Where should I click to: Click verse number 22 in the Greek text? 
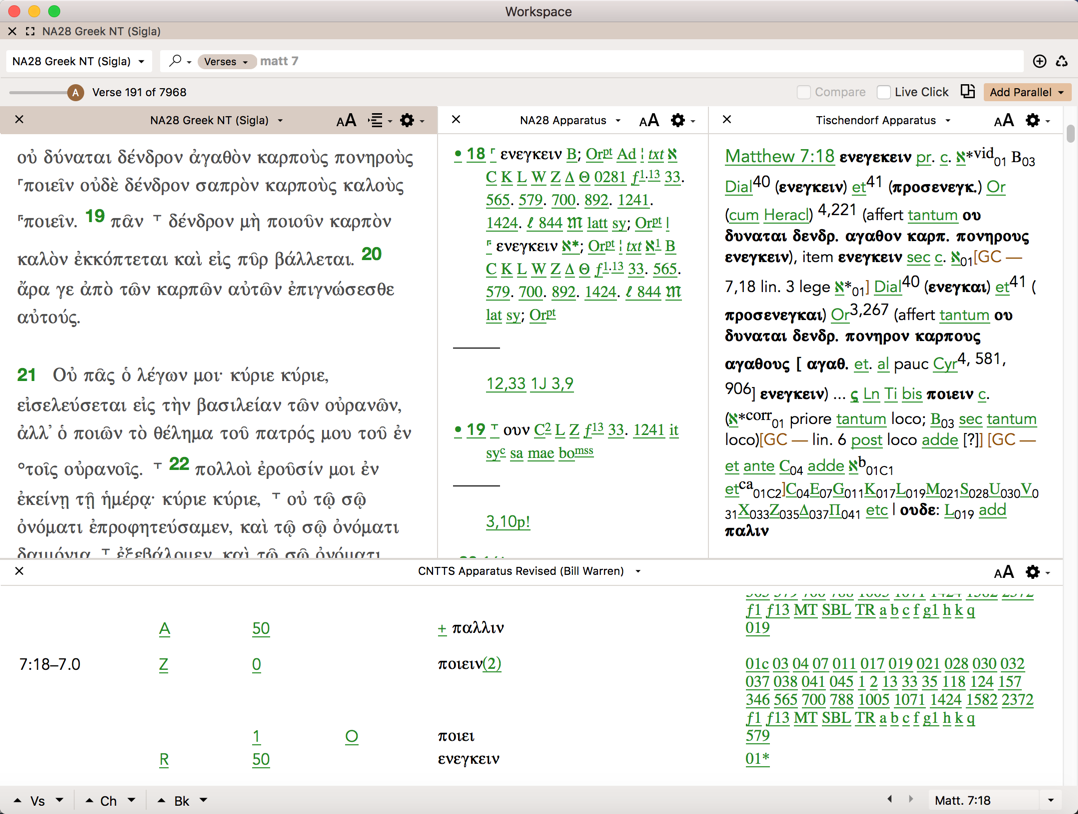[x=179, y=464]
